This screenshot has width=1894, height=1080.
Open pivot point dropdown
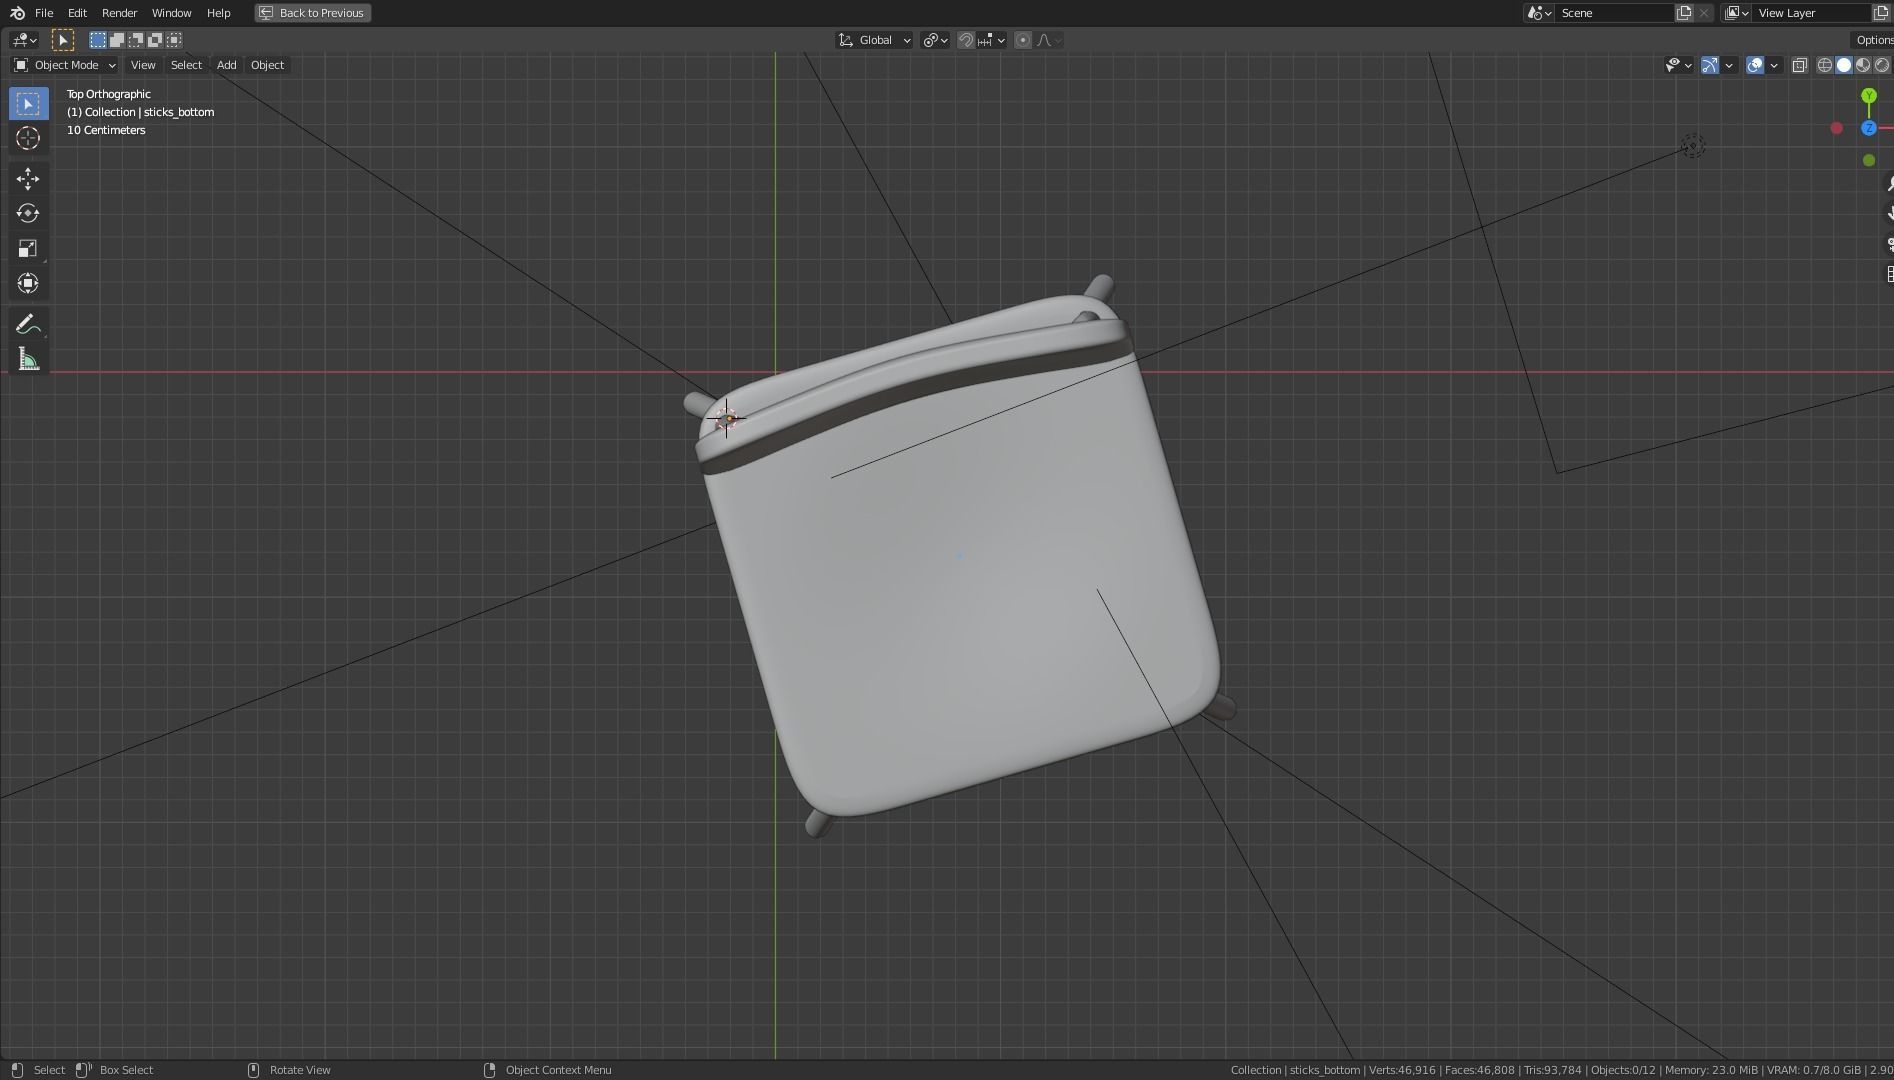(x=936, y=40)
